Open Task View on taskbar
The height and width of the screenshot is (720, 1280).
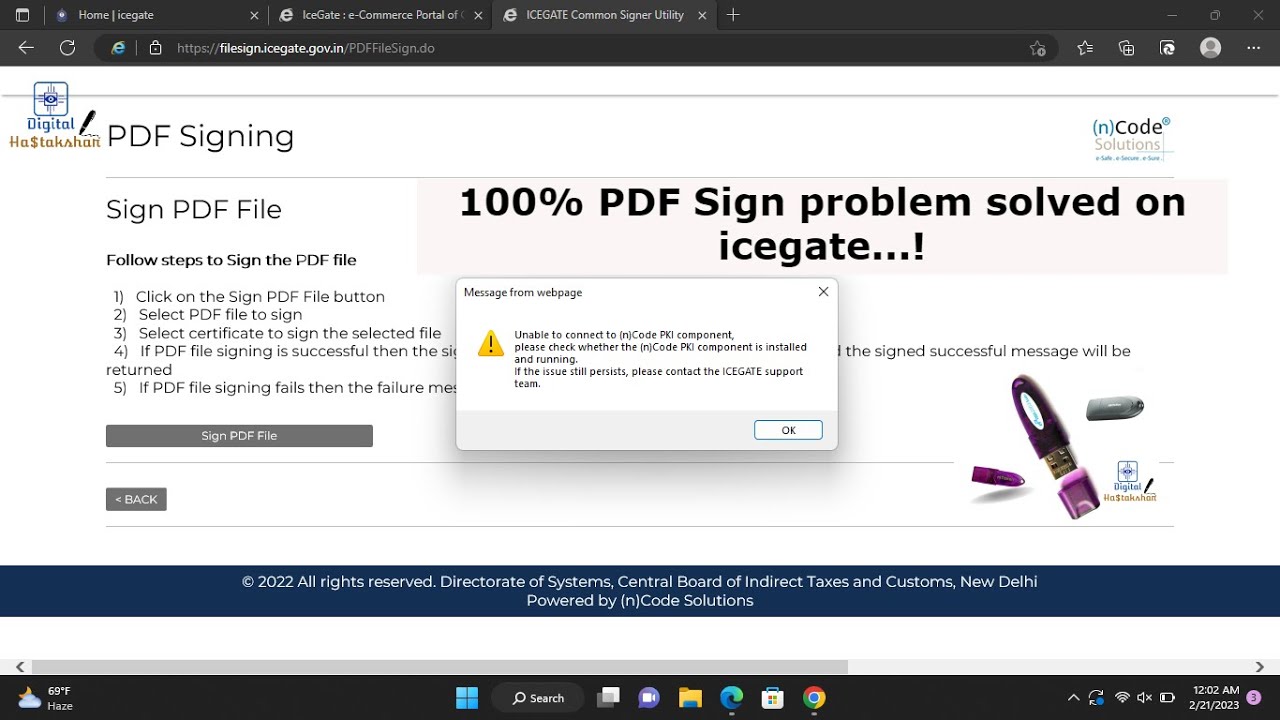click(608, 698)
